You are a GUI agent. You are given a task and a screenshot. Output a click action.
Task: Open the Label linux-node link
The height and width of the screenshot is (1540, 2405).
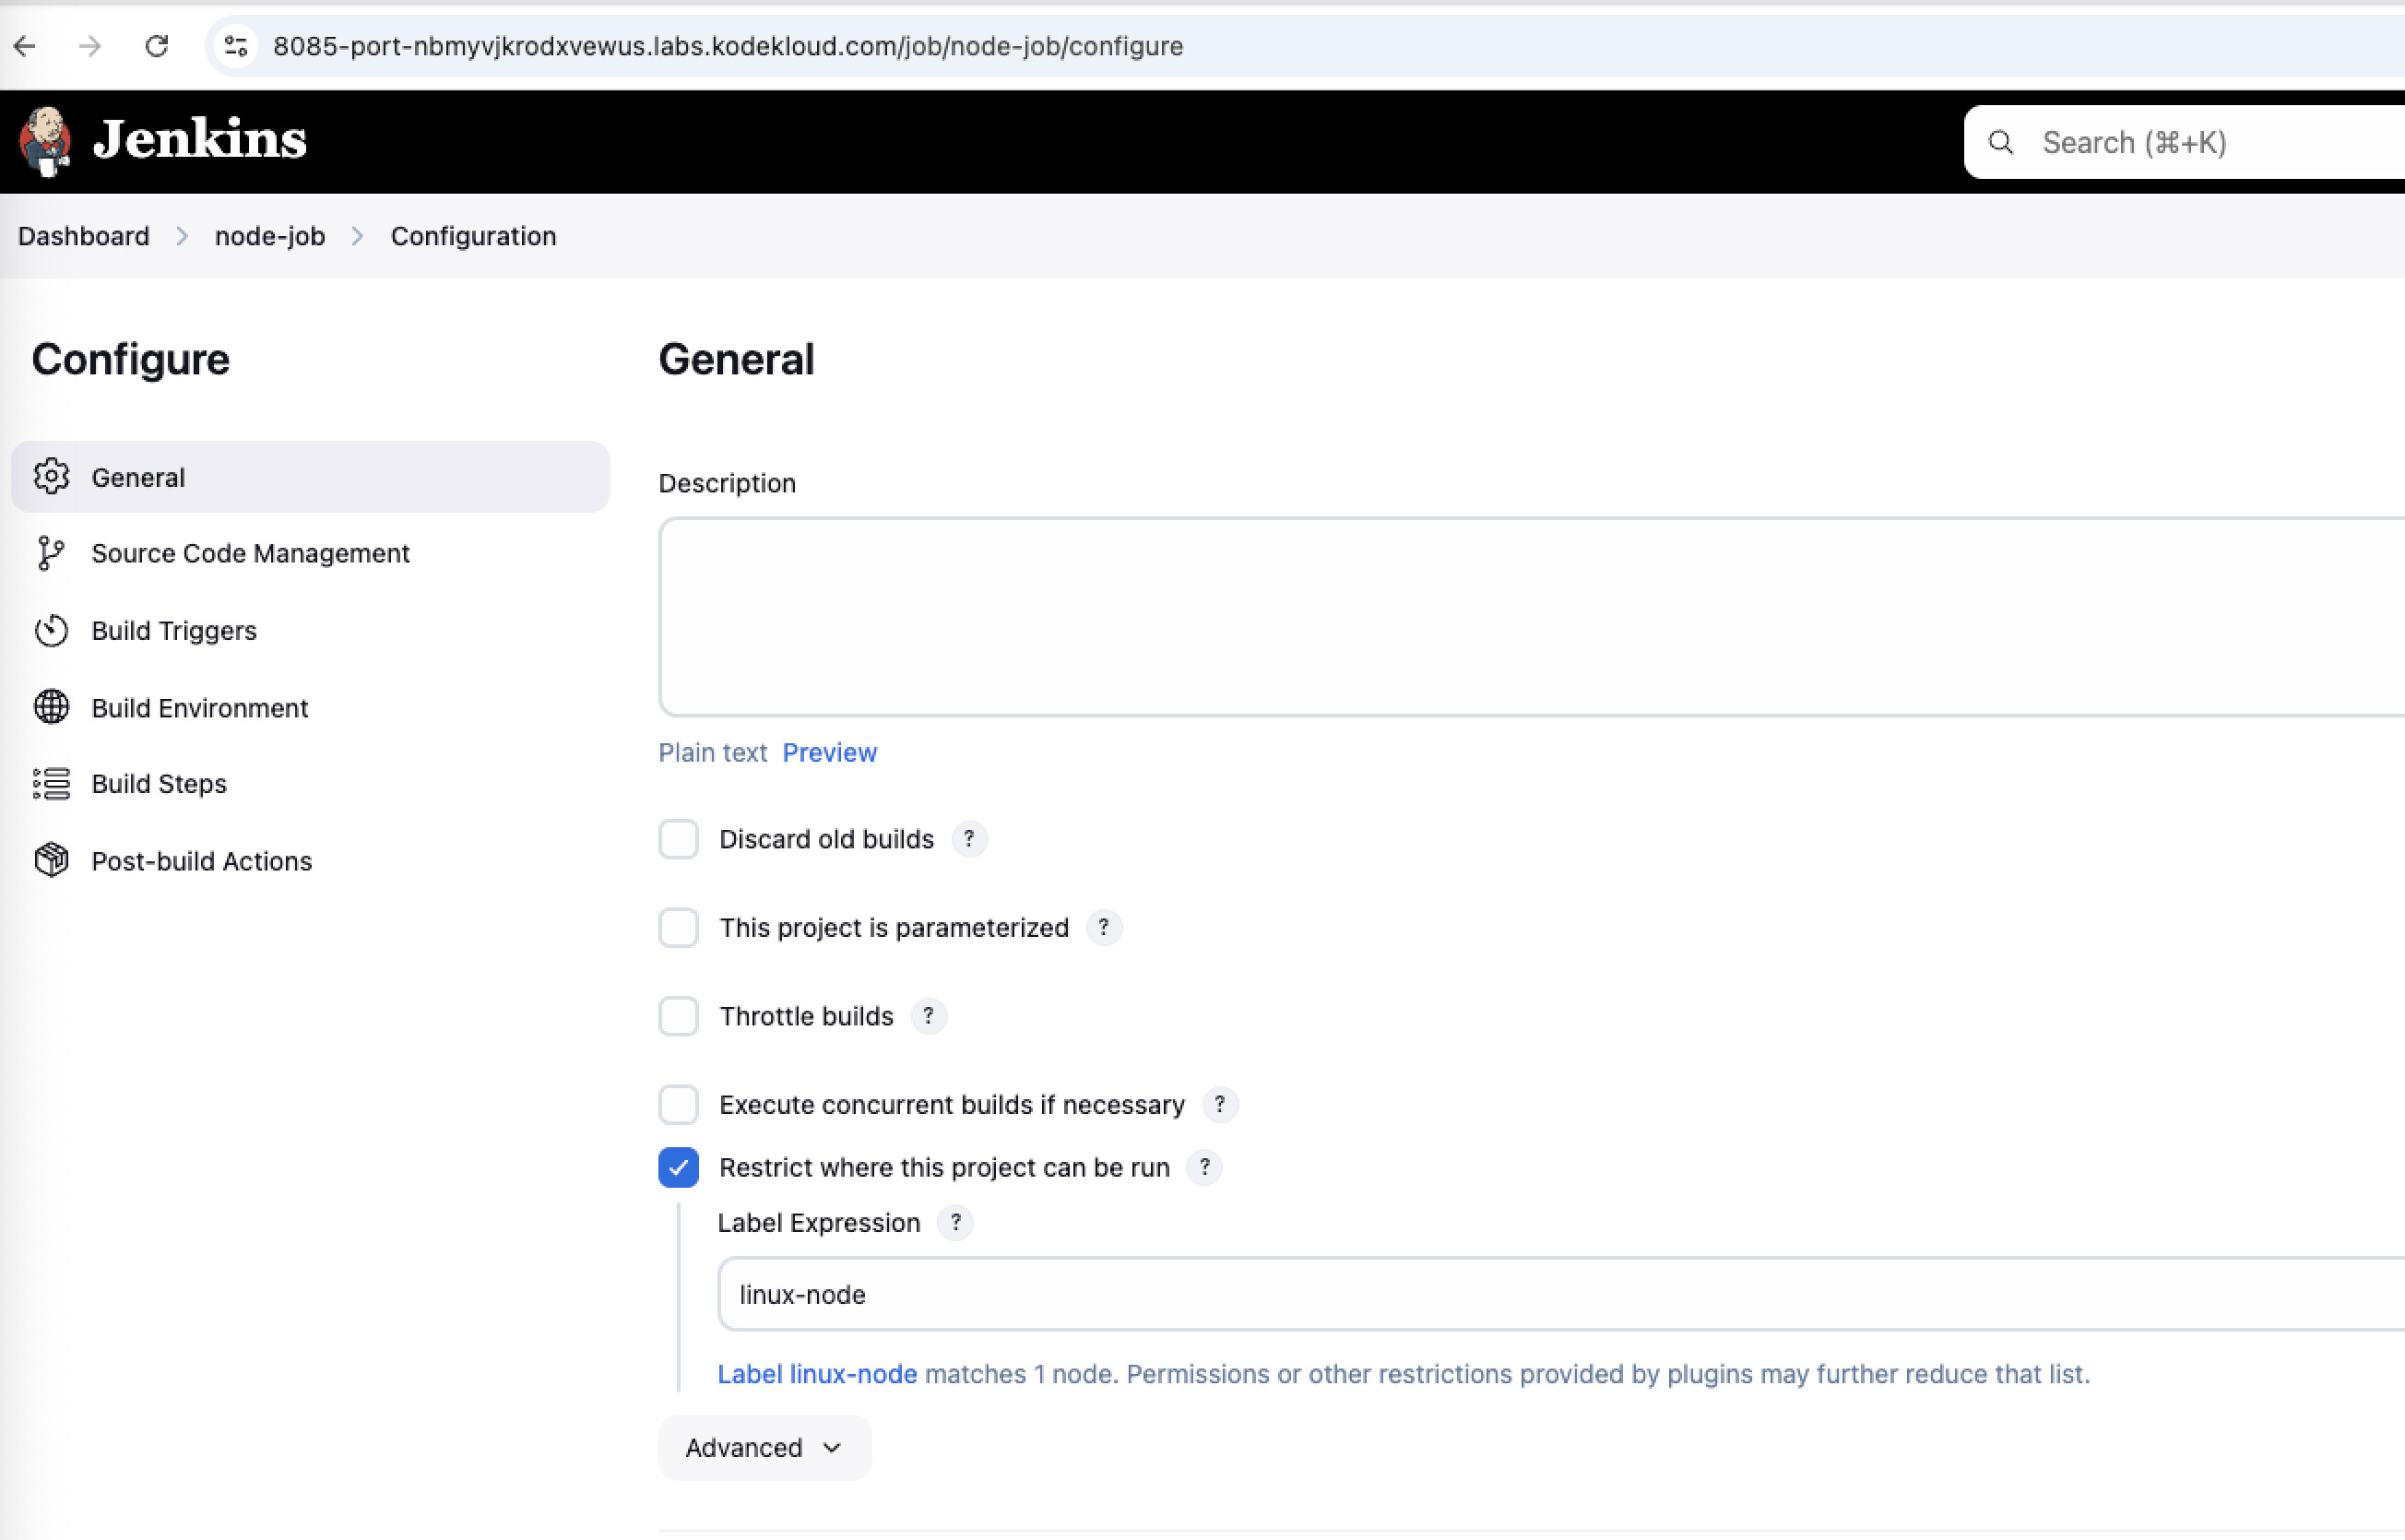[x=817, y=1374]
